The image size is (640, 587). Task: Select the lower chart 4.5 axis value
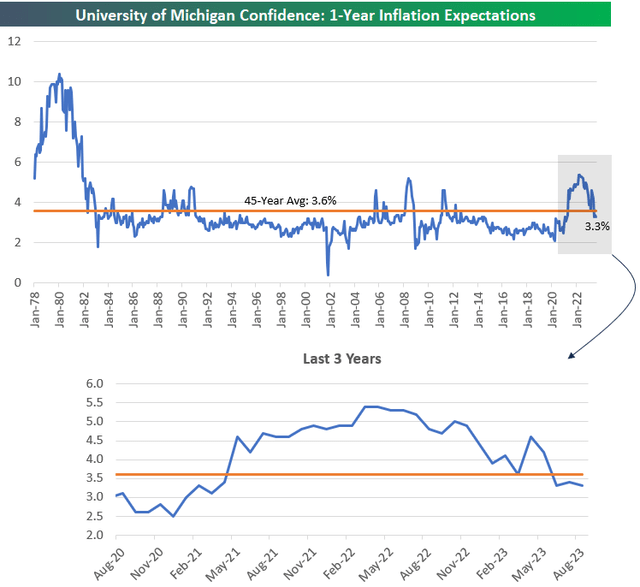pos(95,440)
